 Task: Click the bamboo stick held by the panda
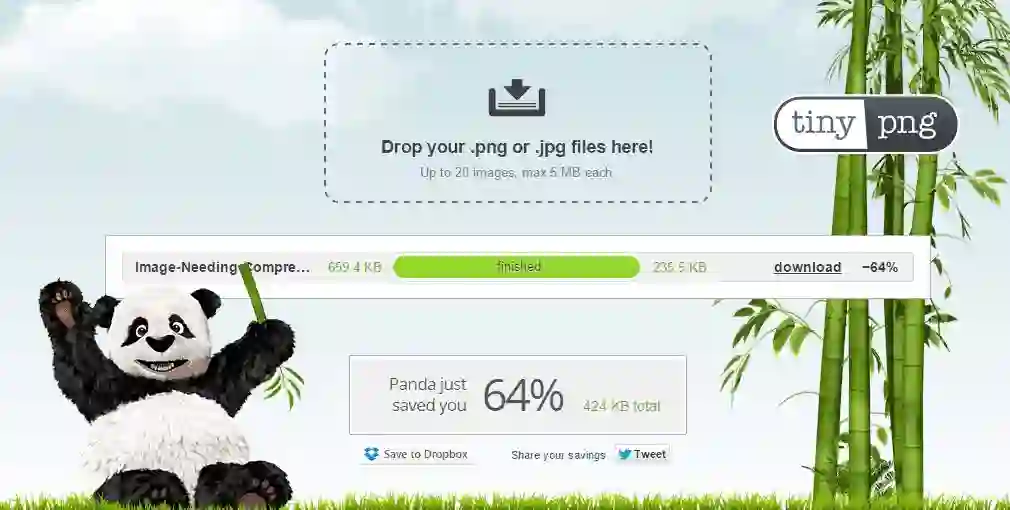[x=252, y=293]
